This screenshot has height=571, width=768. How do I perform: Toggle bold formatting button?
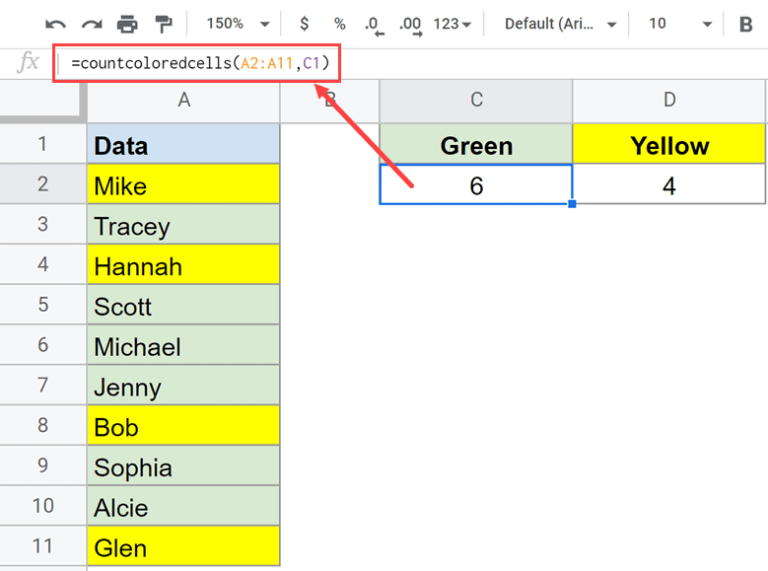click(745, 23)
